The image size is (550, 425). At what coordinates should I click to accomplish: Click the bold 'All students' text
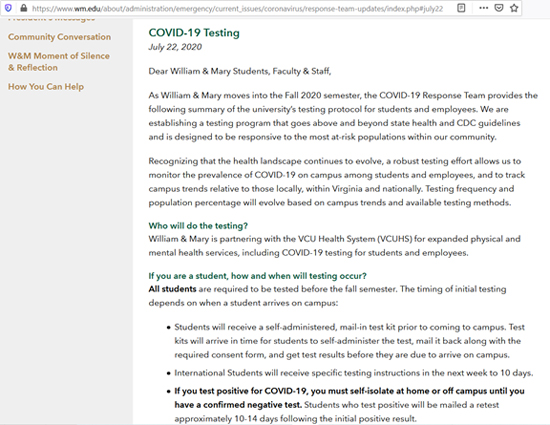coord(172,289)
